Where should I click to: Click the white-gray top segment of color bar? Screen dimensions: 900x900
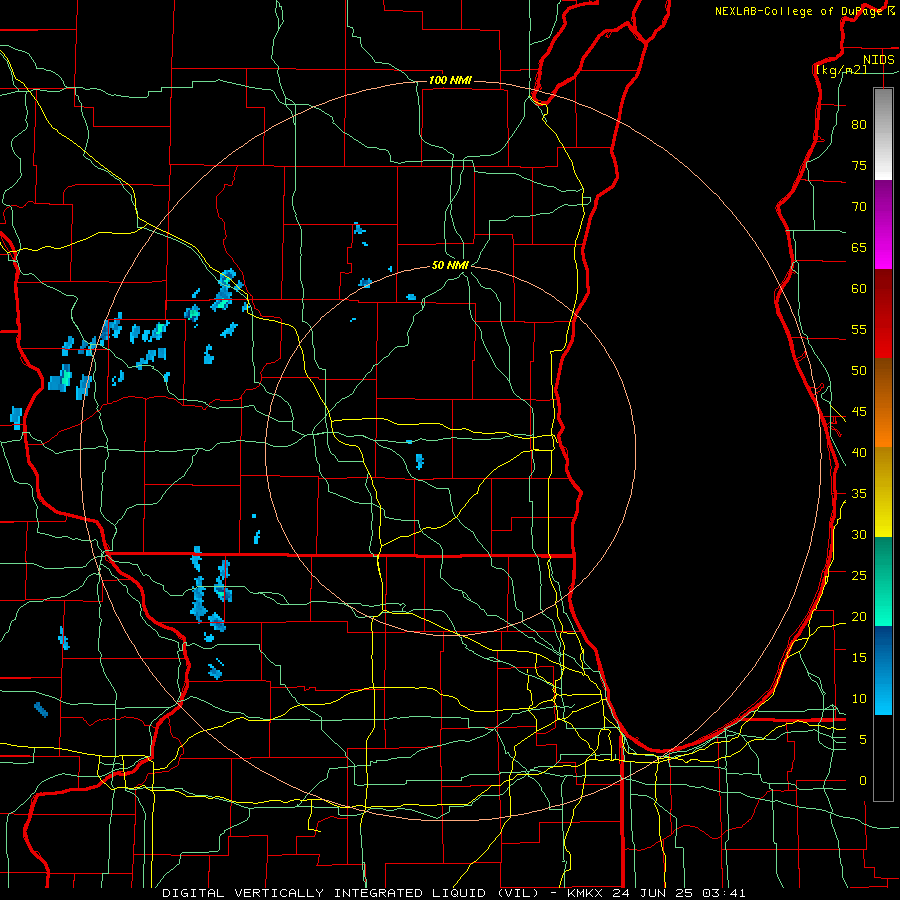pyautogui.click(x=883, y=134)
